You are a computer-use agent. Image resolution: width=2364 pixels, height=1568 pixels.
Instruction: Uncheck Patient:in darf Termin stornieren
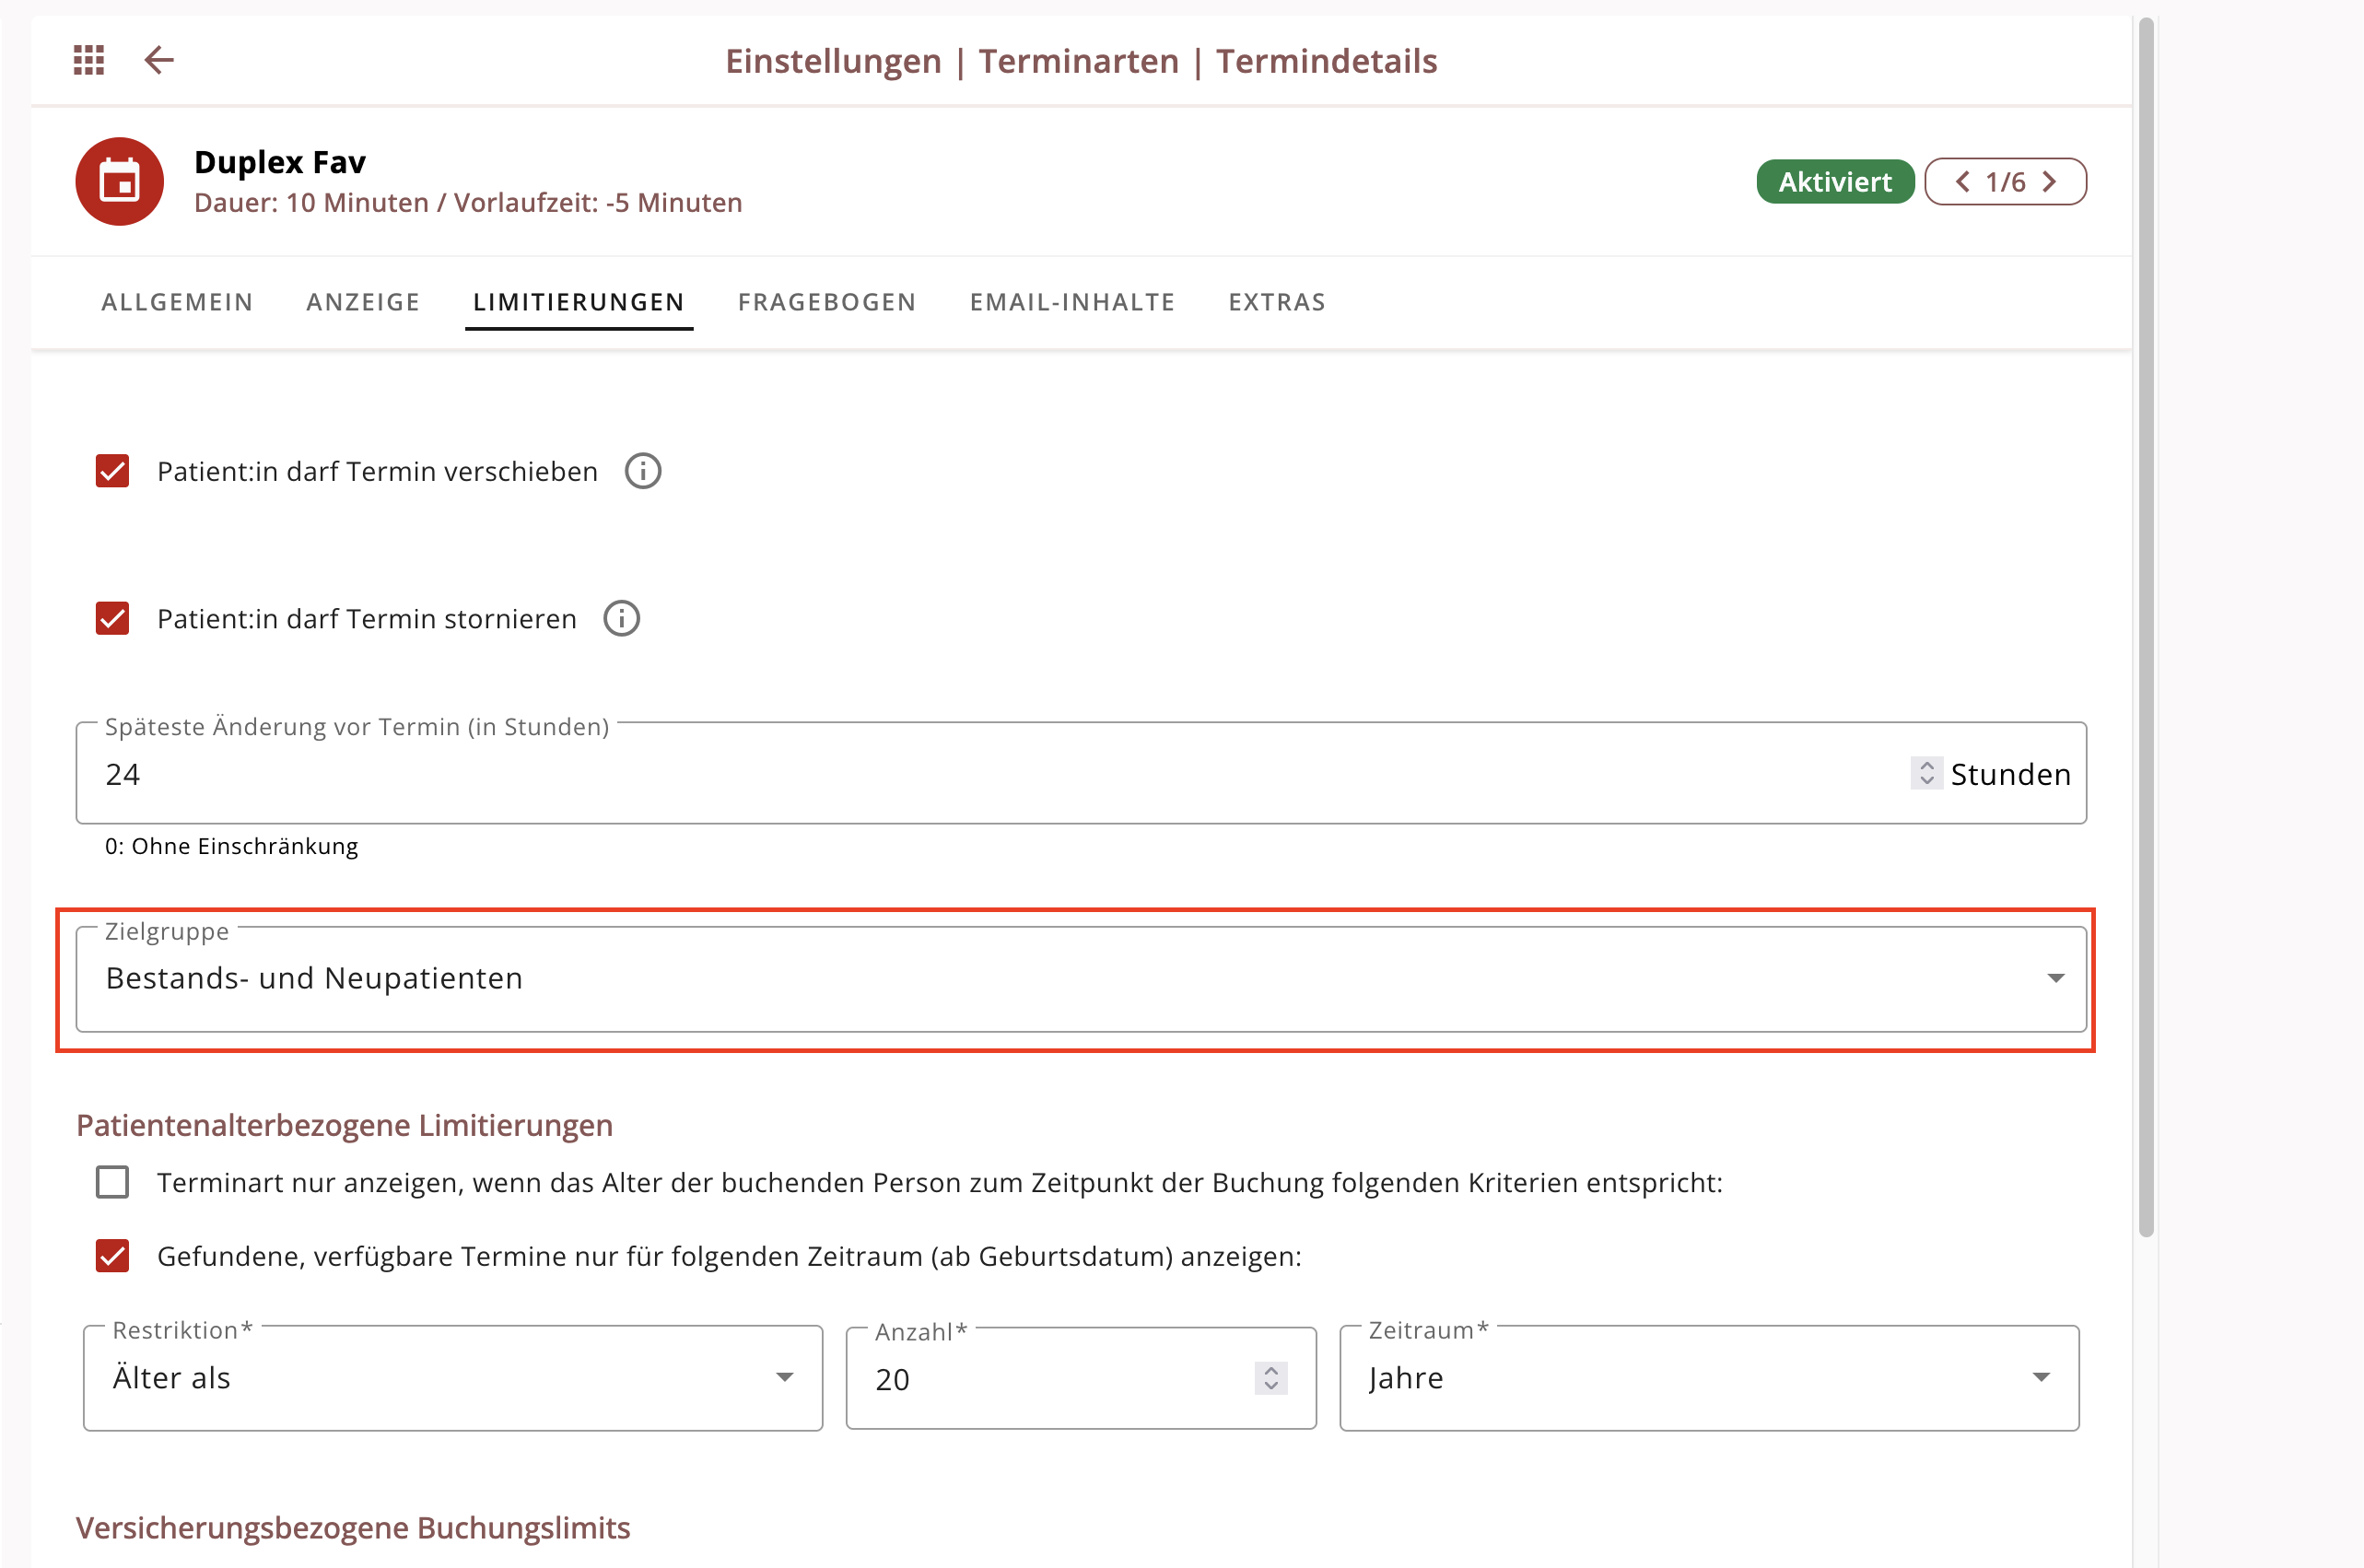click(x=113, y=618)
